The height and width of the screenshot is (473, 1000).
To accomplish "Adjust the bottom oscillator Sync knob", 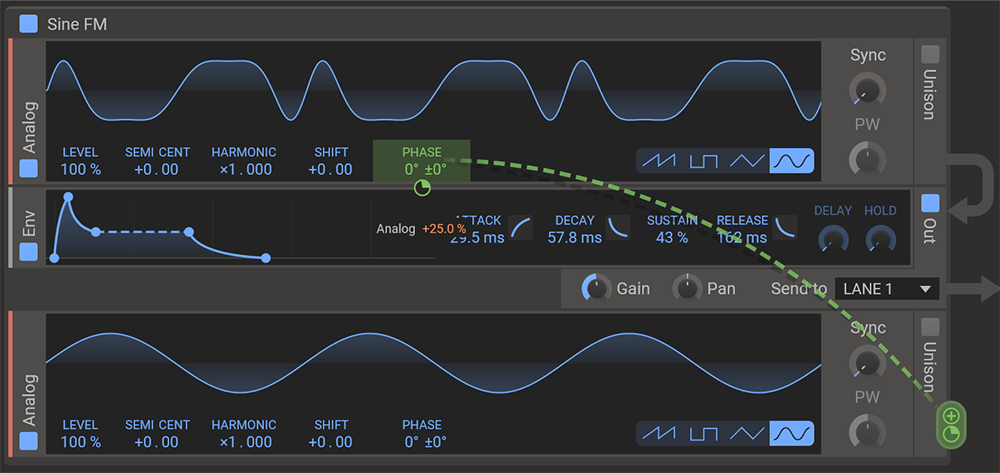I will tap(867, 361).
